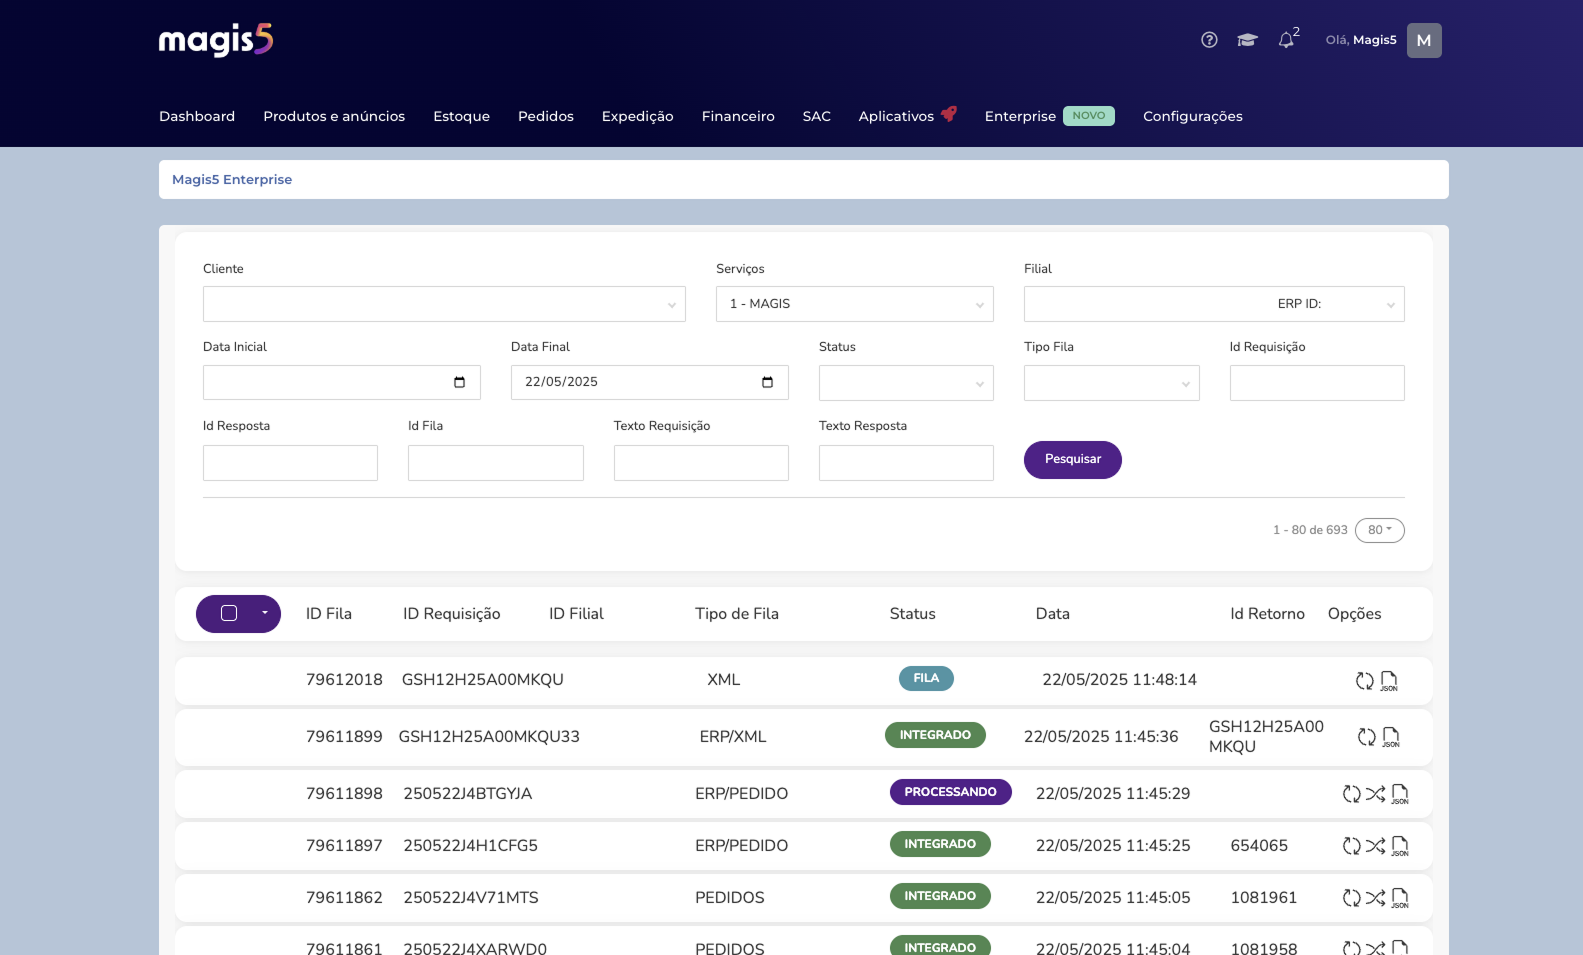Click the Texto Requisição field

701,463
